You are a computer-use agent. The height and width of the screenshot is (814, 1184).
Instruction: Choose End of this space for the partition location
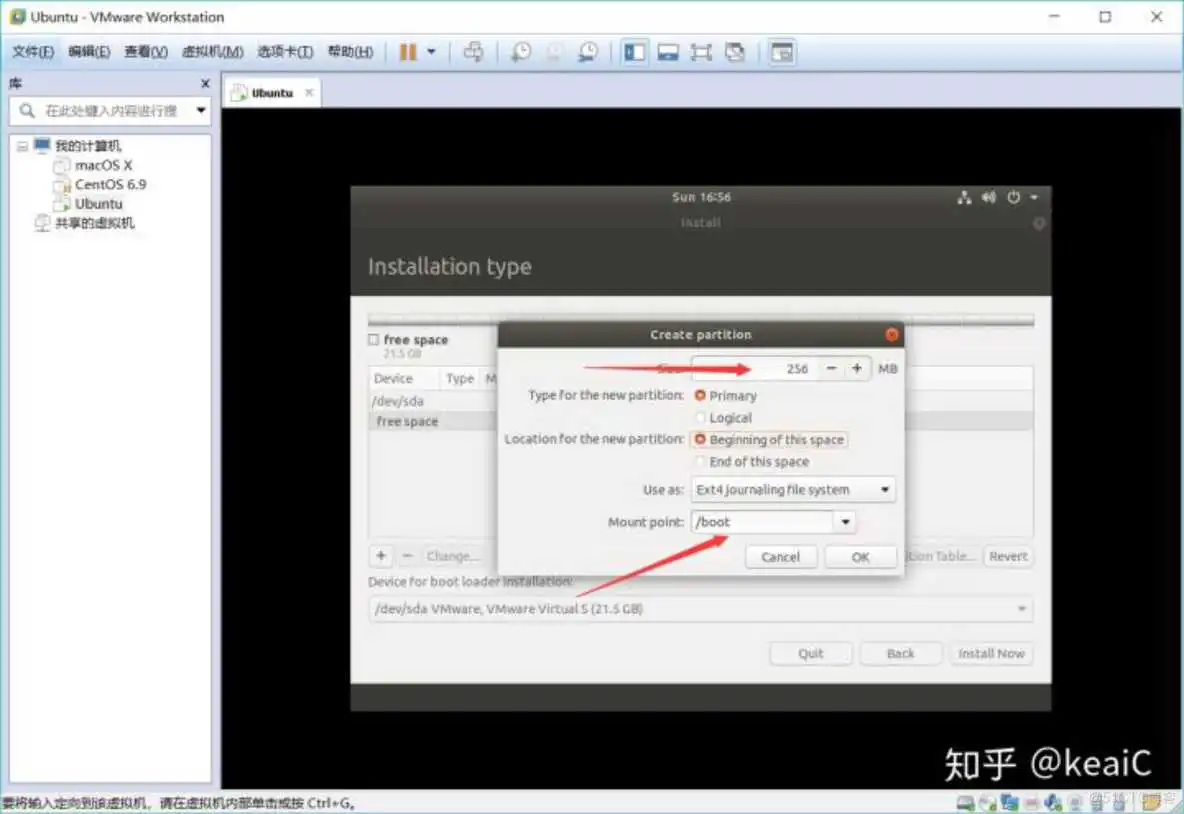(x=701, y=461)
